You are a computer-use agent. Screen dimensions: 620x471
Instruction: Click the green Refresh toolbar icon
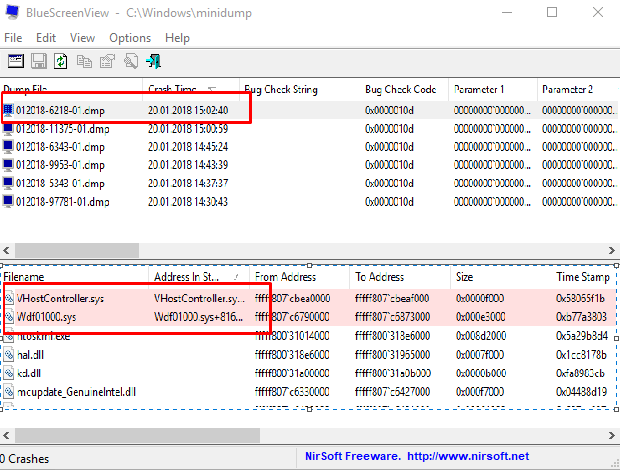[61, 62]
